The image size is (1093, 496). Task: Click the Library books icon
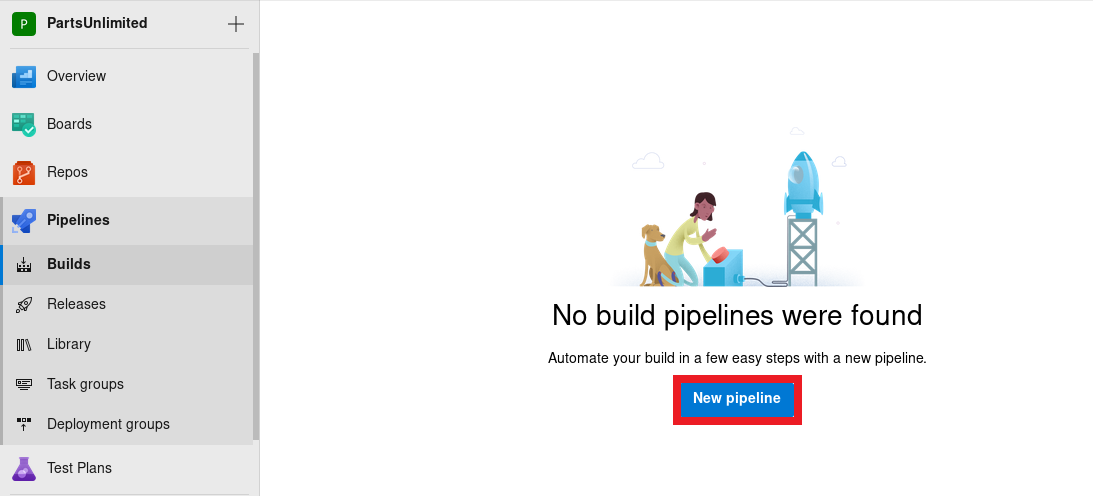(24, 344)
